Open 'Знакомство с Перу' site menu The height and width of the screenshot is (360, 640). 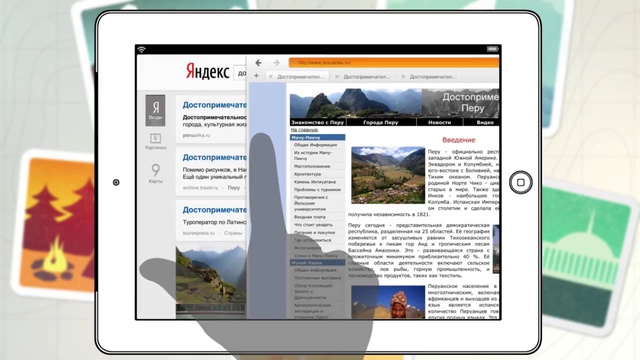[x=318, y=122]
